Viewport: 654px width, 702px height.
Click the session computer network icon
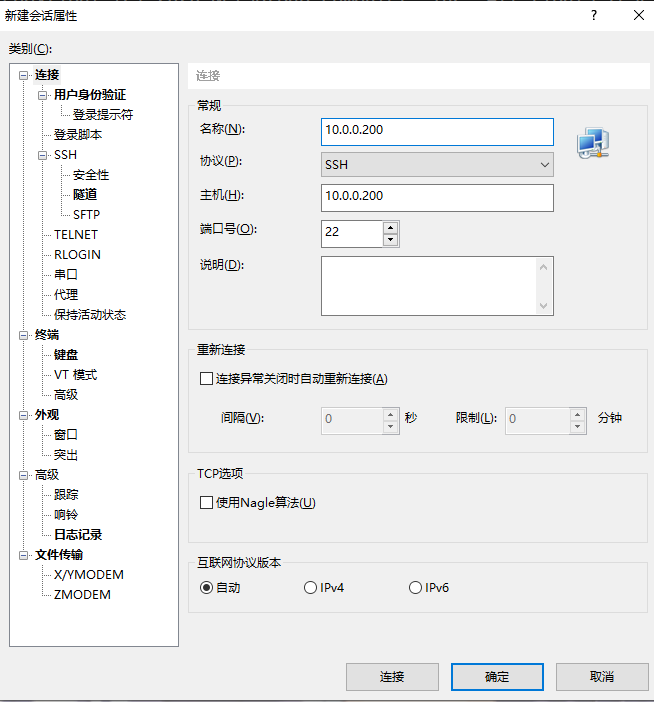593,143
